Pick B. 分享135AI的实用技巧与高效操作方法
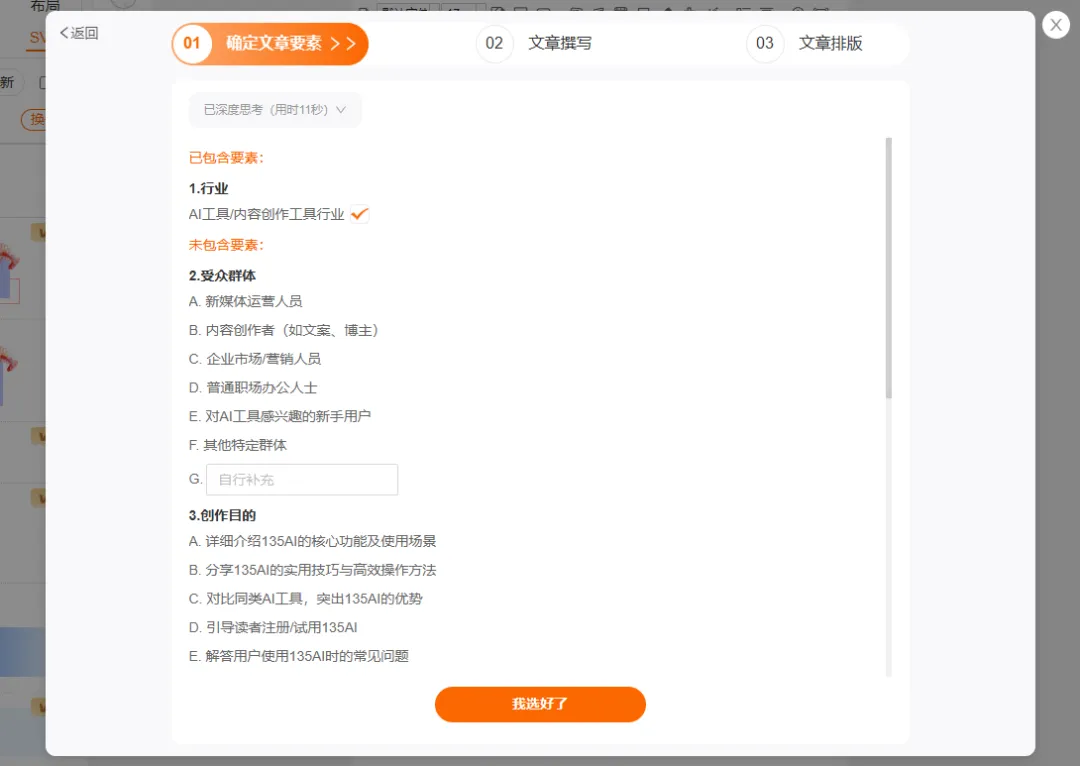Viewport: 1080px width, 766px height. pos(313,570)
